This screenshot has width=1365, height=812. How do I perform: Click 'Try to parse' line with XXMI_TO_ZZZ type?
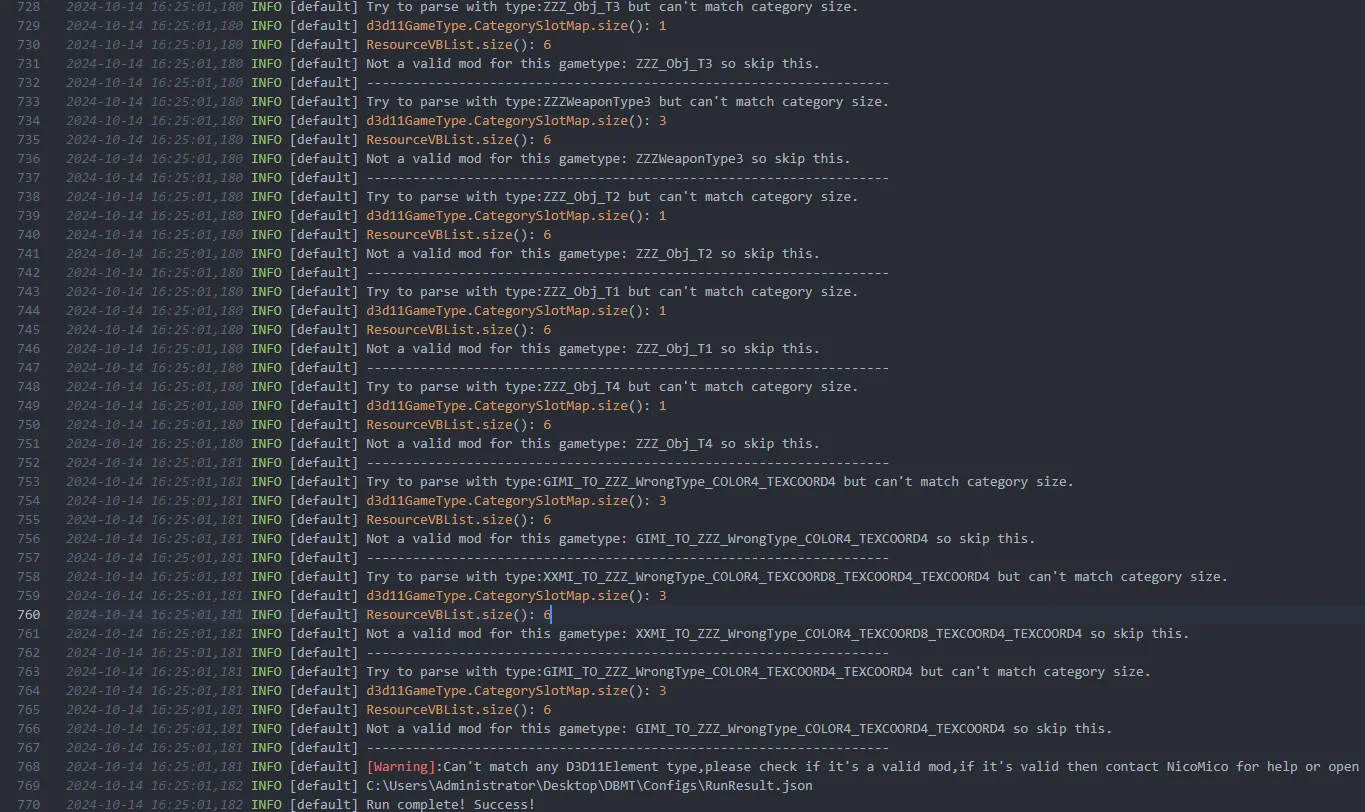[797, 577]
